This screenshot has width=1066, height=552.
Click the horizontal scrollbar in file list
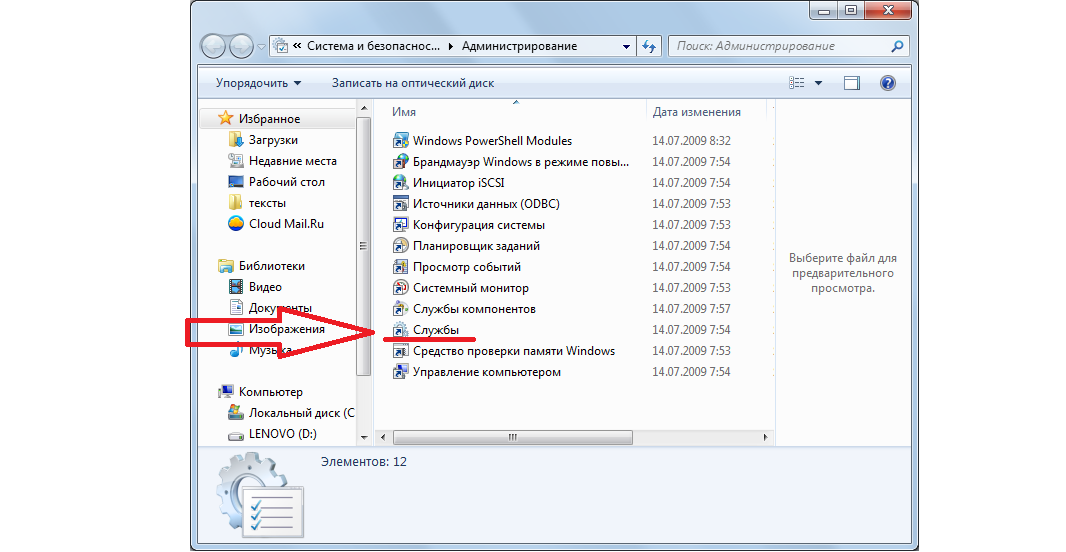point(511,437)
